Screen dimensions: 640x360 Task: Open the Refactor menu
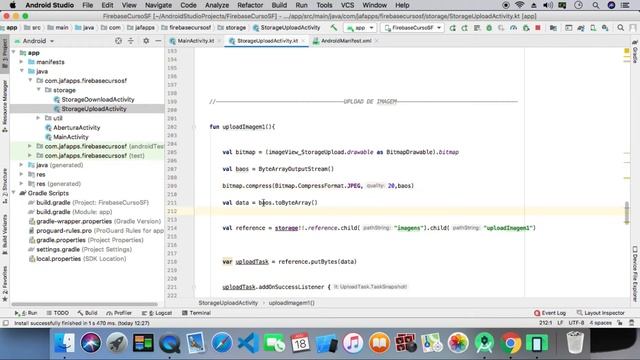click(x=250, y=5)
